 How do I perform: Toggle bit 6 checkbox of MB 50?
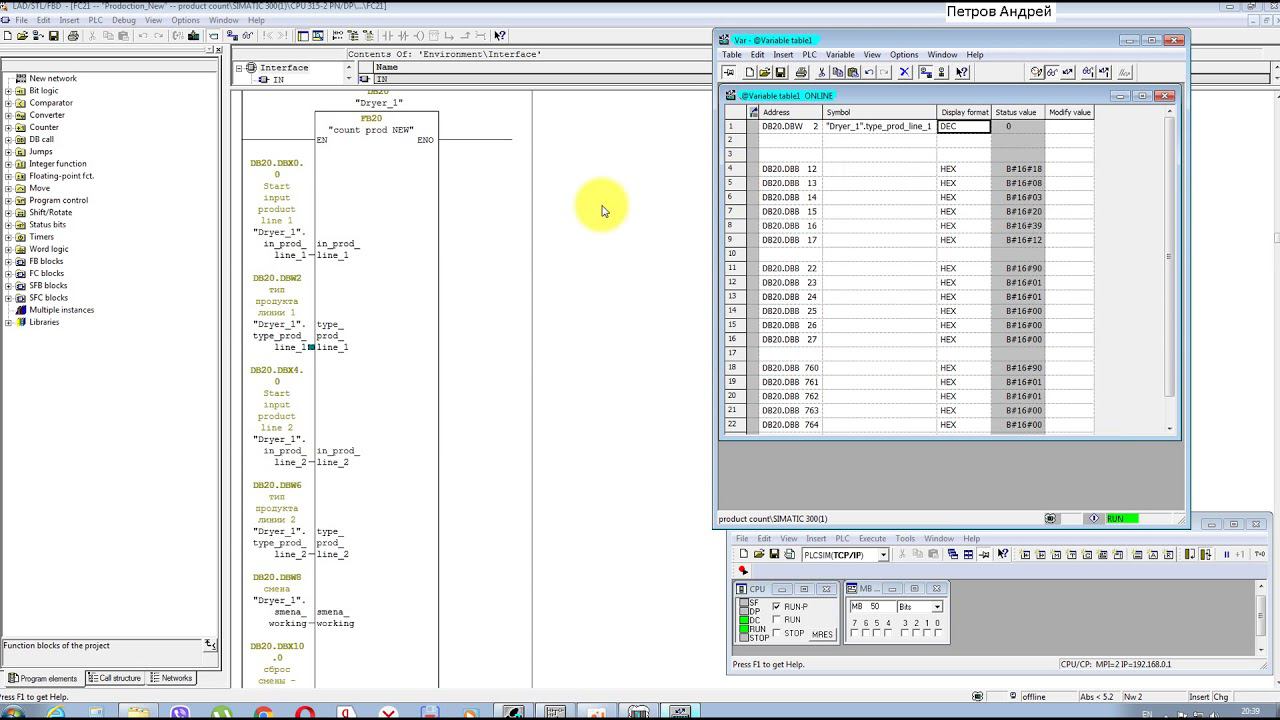(865, 633)
